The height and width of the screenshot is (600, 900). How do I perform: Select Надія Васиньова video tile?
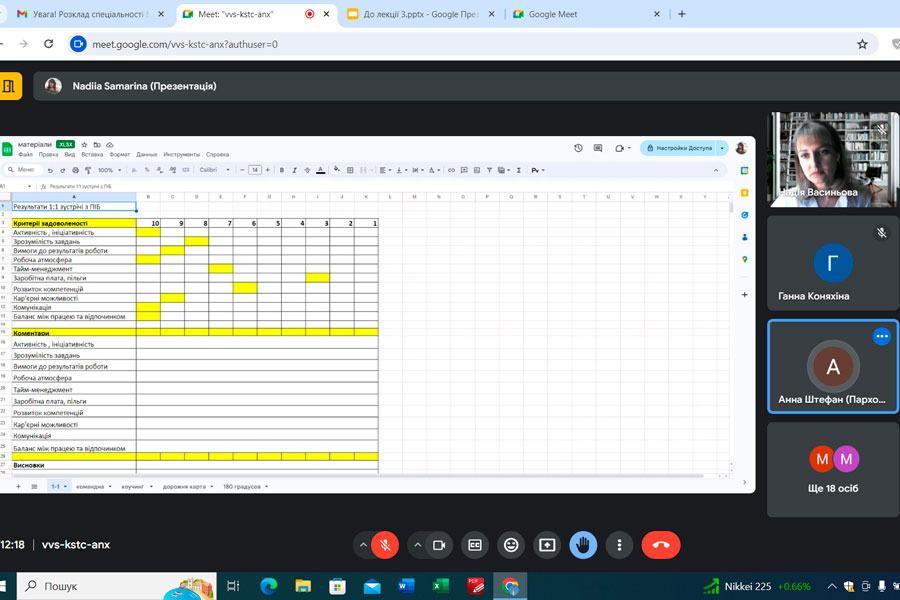(x=832, y=159)
